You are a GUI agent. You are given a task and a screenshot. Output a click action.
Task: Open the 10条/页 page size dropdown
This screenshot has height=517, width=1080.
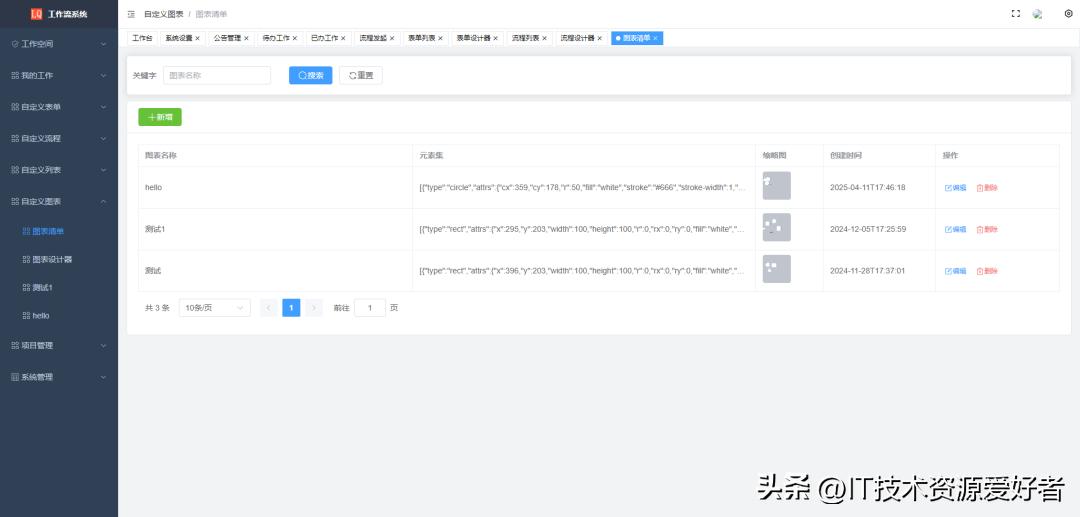click(214, 308)
